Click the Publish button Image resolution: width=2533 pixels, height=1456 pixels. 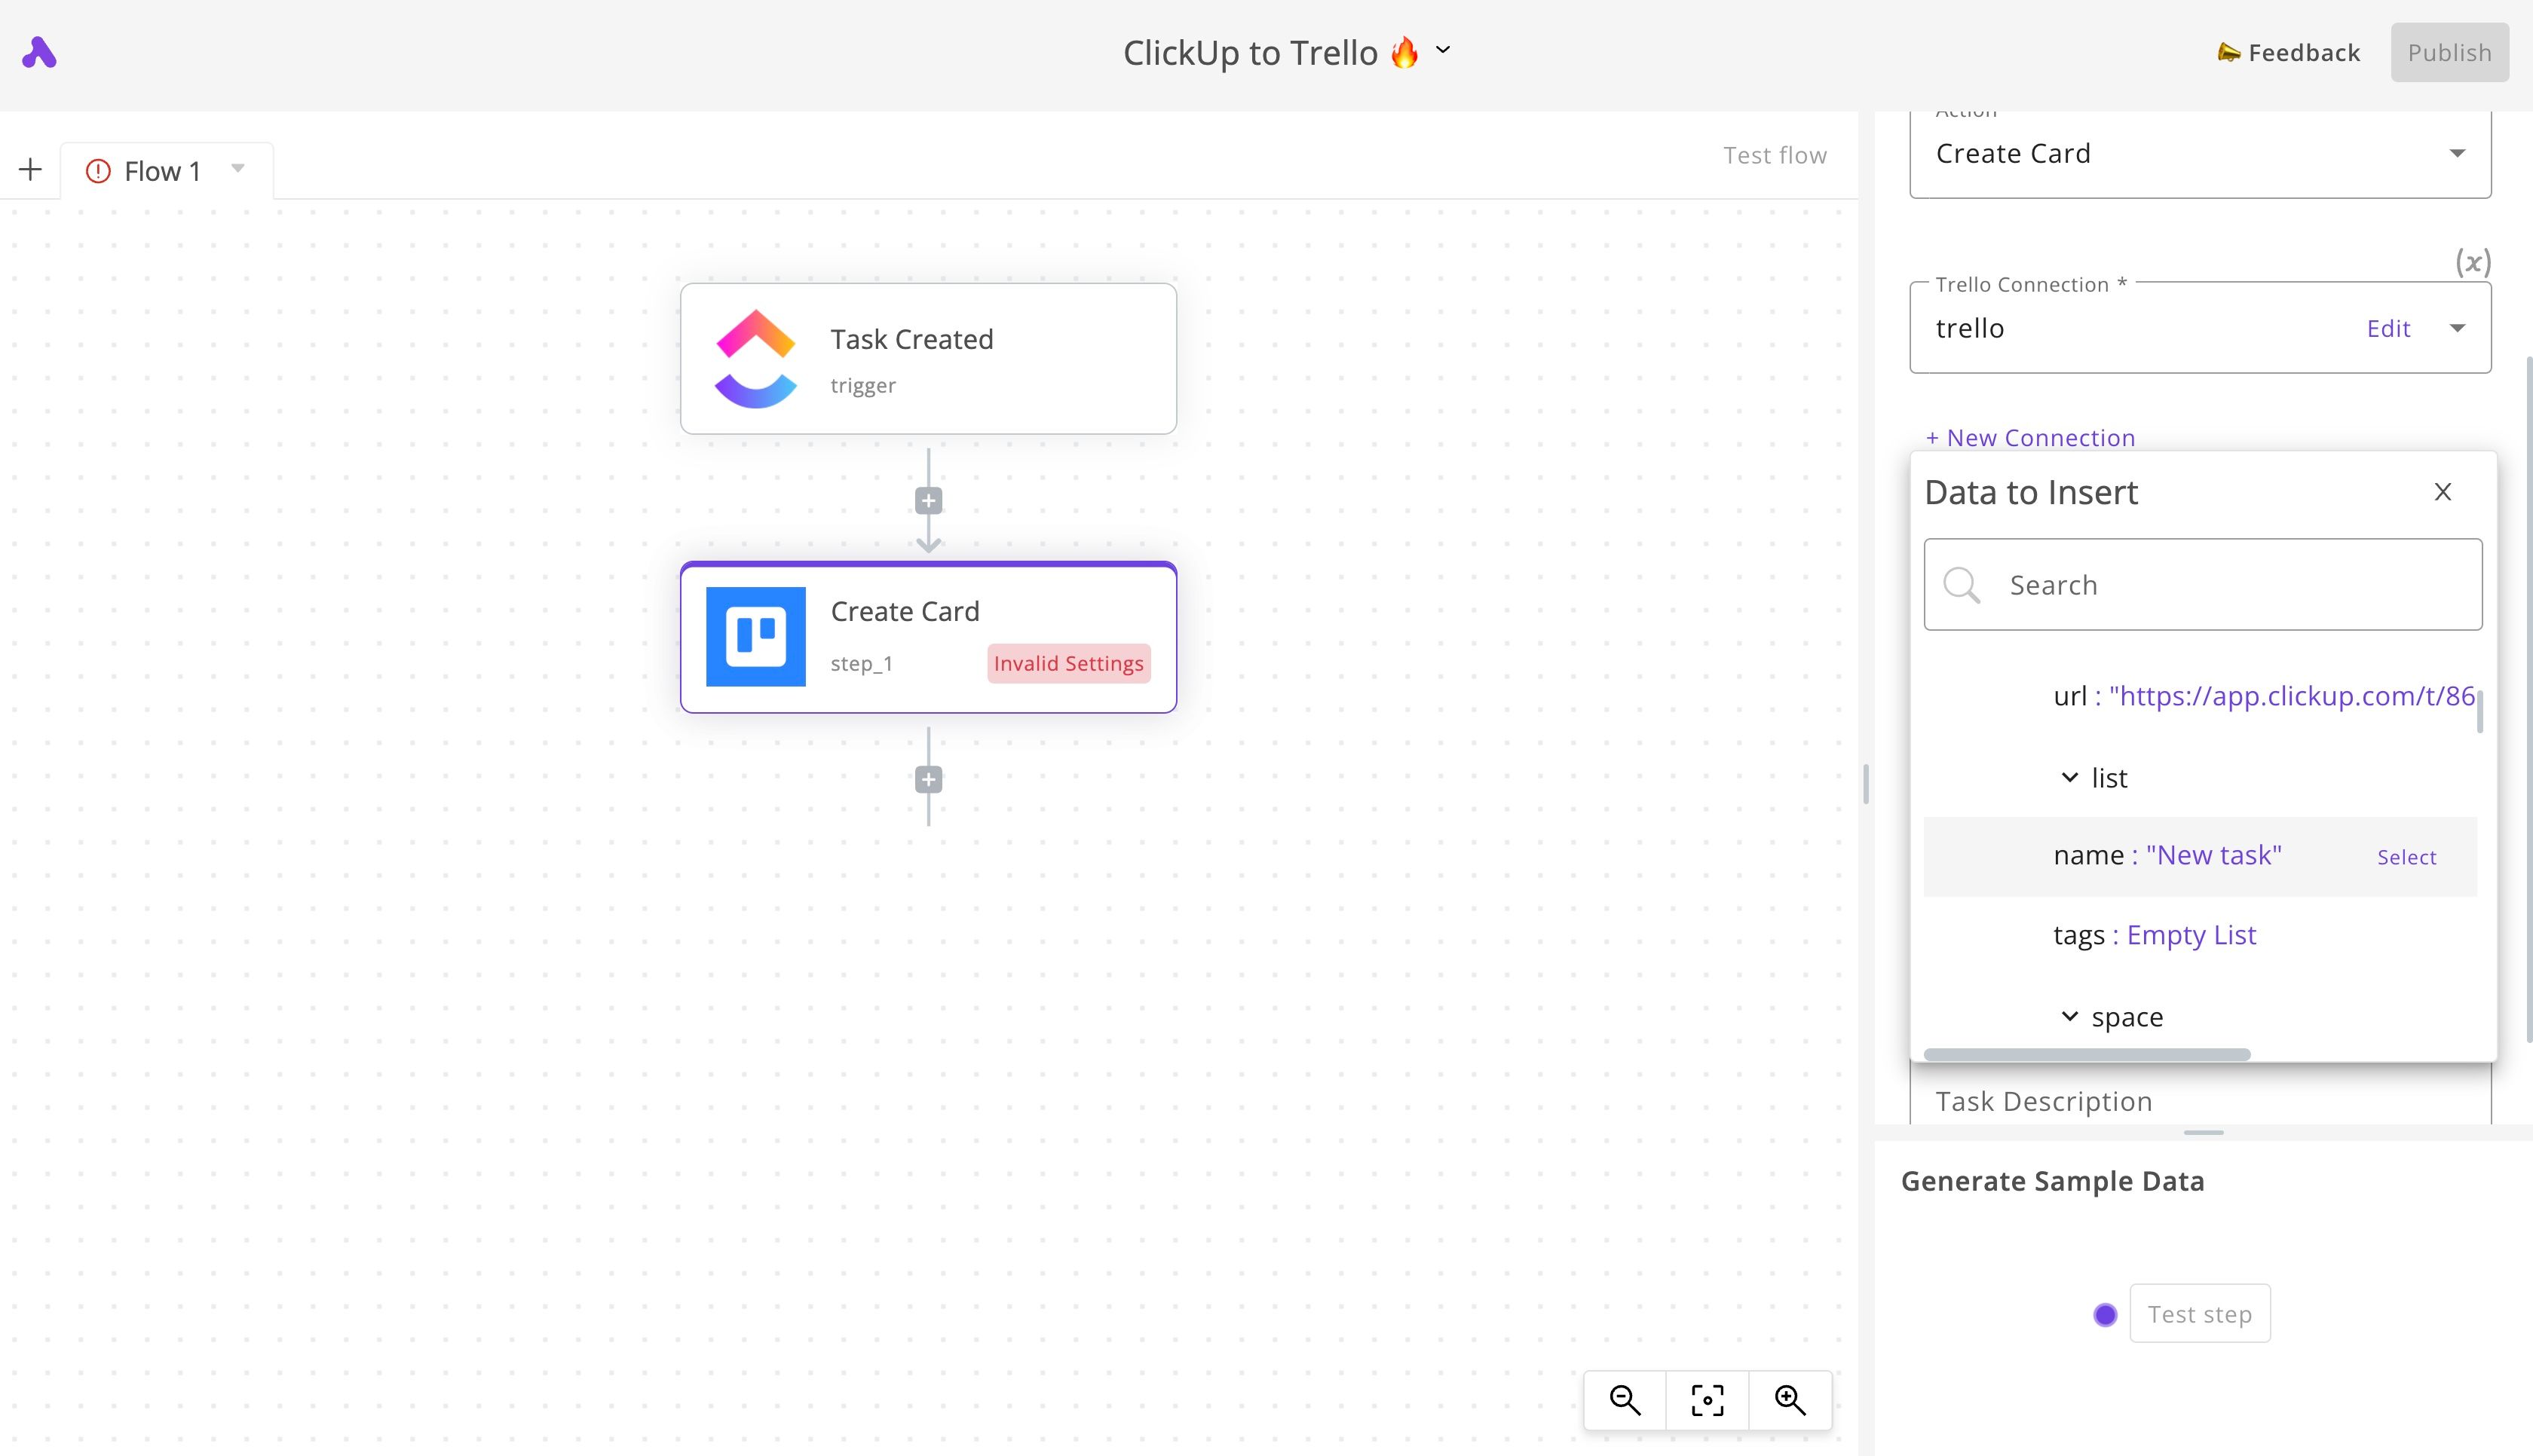[x=2449, y=52]
